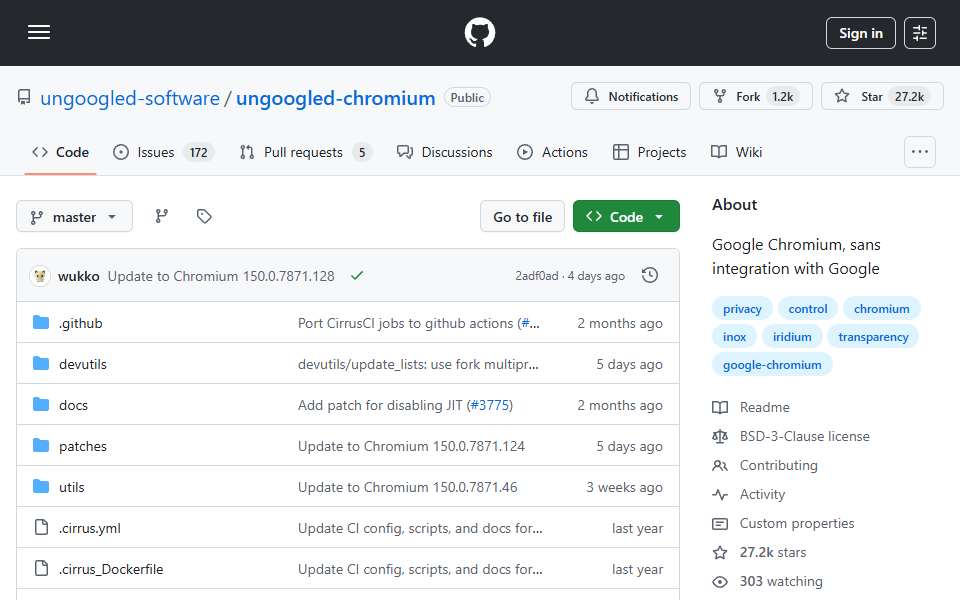Select the iridium topic tag
Viewport: 960px width, 600px height.
point(792,337)
